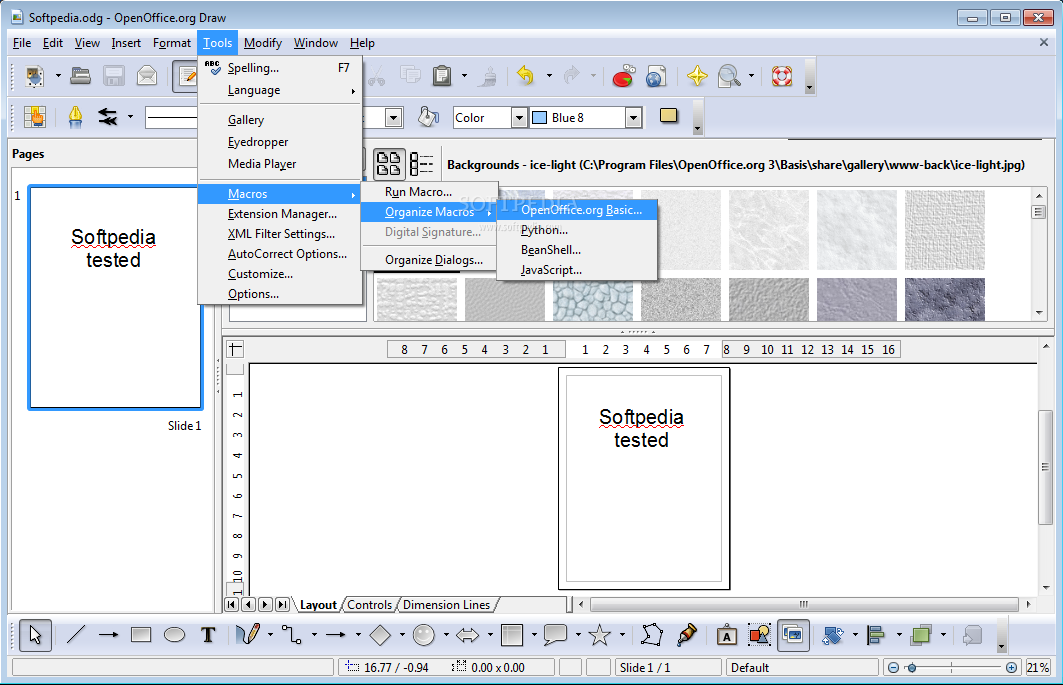The image size is (1063, 685).
Task: Select Python... from submenu
Action: (577, 230)
